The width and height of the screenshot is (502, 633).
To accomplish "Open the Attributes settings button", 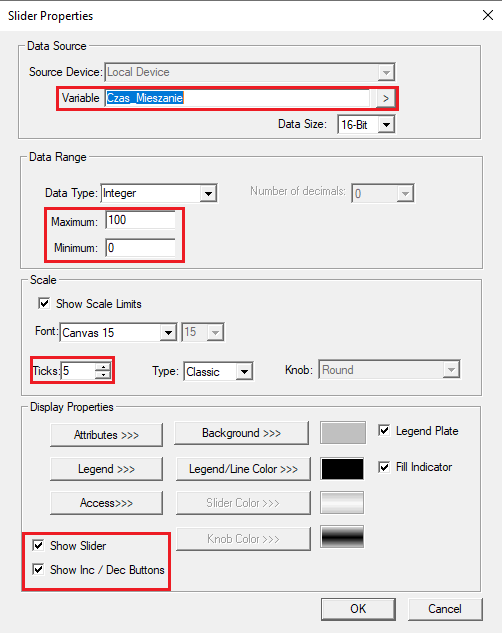I will coord(107,435).
